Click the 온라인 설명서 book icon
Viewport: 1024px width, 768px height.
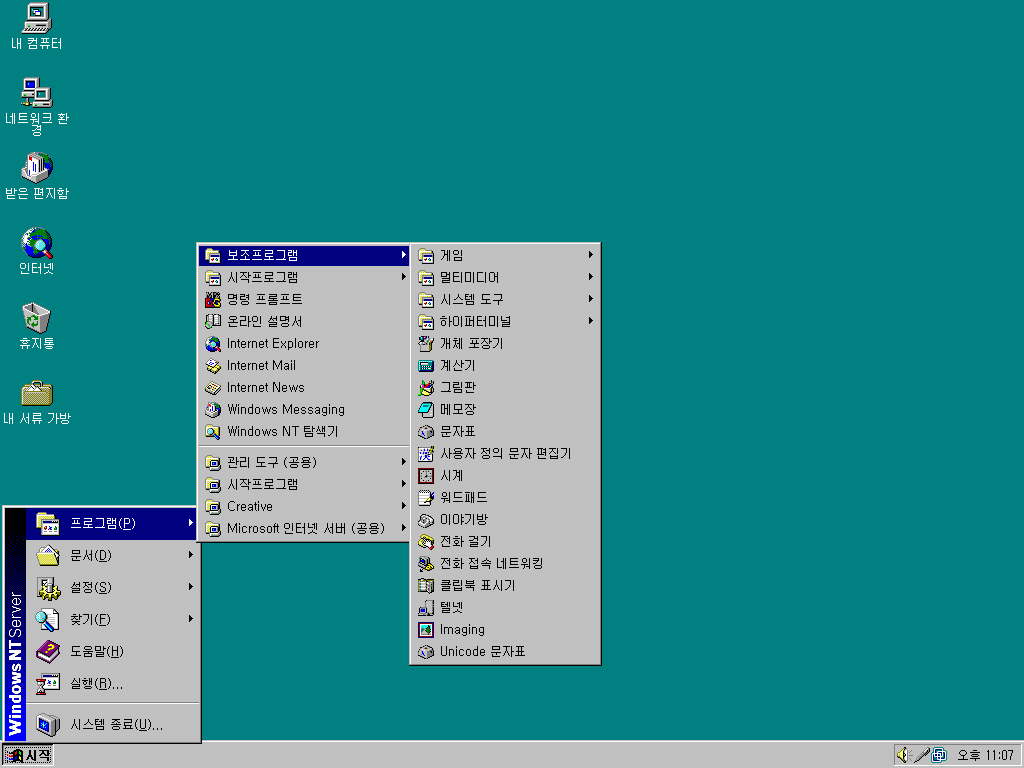[x=213, y=321]
